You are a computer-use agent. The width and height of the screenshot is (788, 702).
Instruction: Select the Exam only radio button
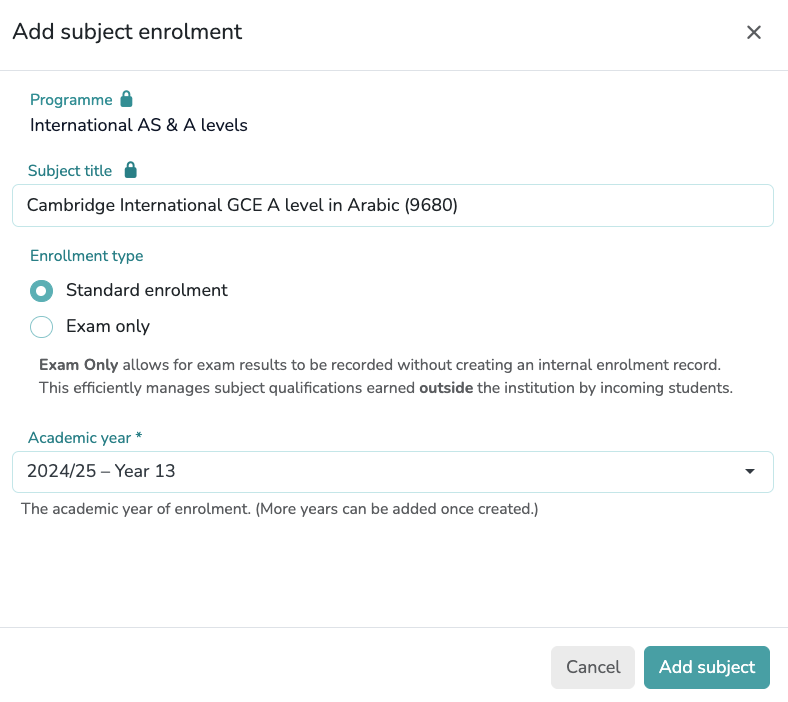(41, 327)
